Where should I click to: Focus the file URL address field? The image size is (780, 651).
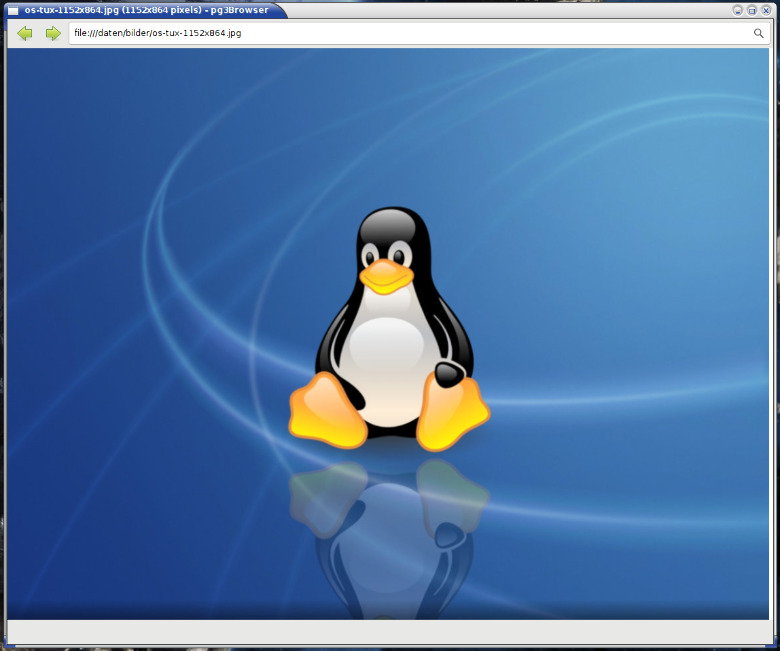(419, 33)
